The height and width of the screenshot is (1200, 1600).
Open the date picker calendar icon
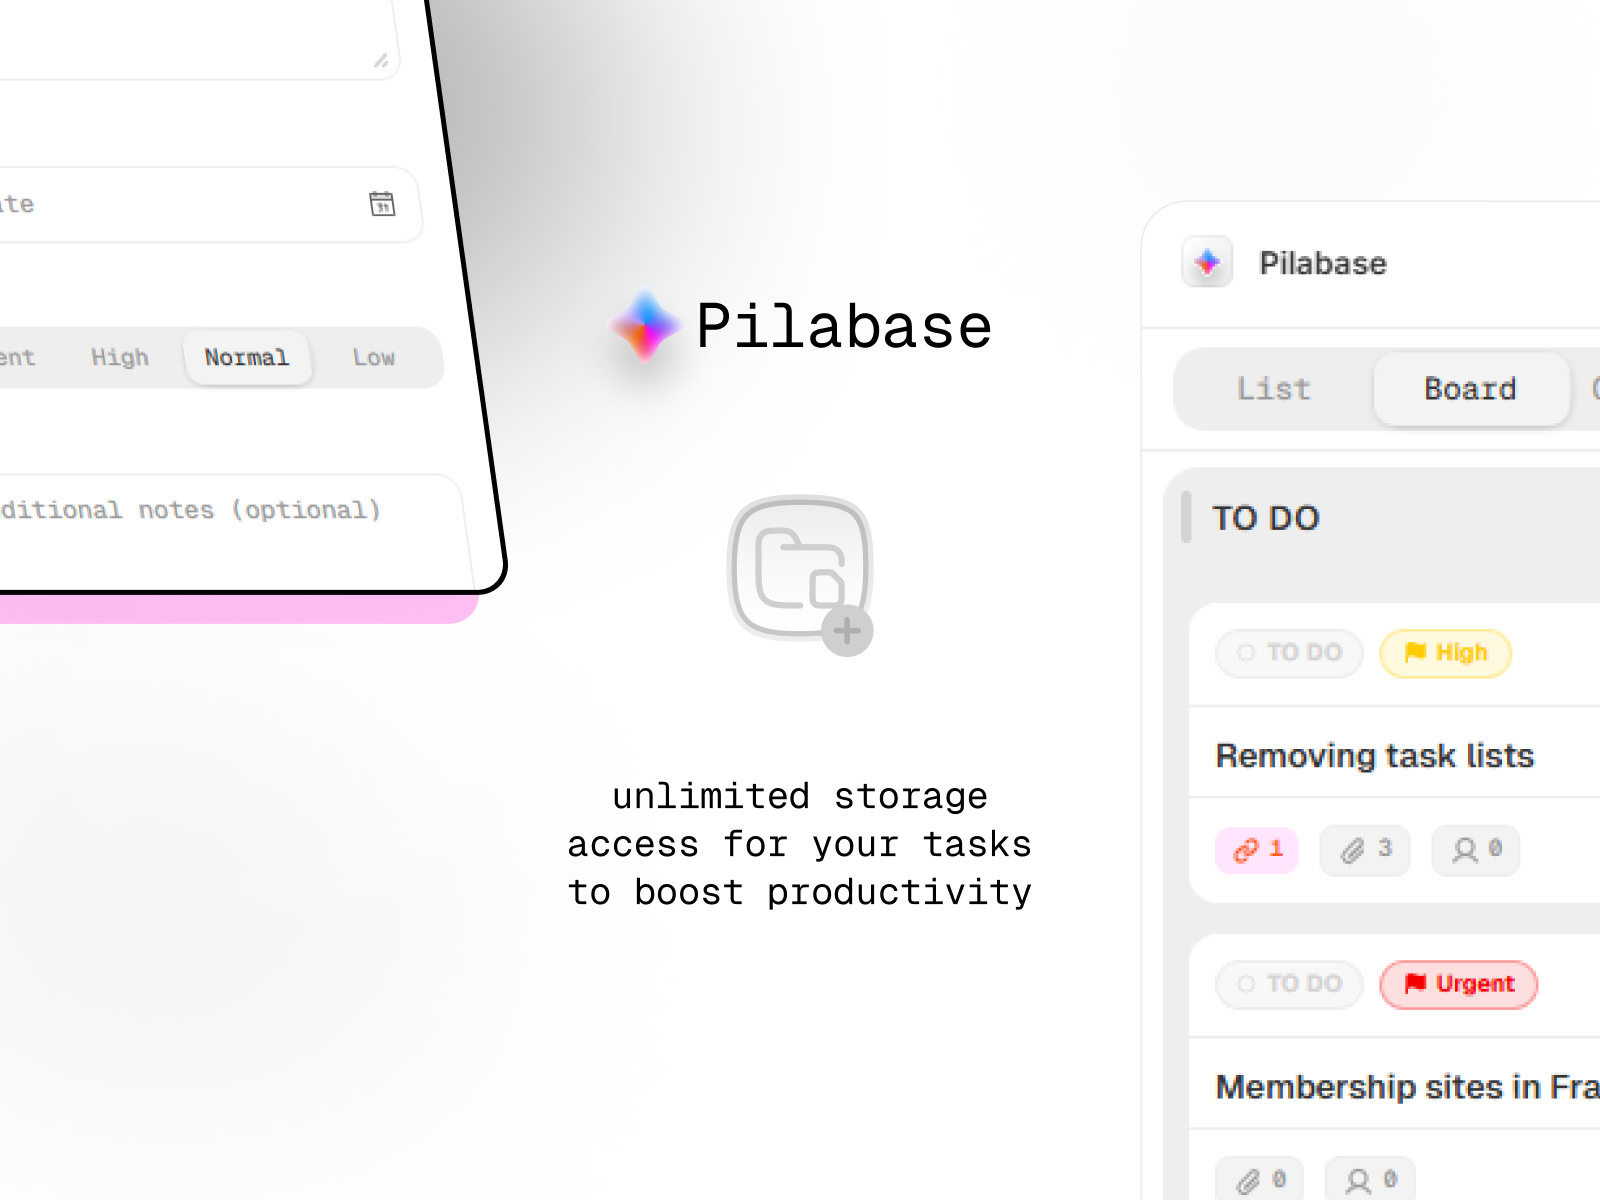pos(383,204)
